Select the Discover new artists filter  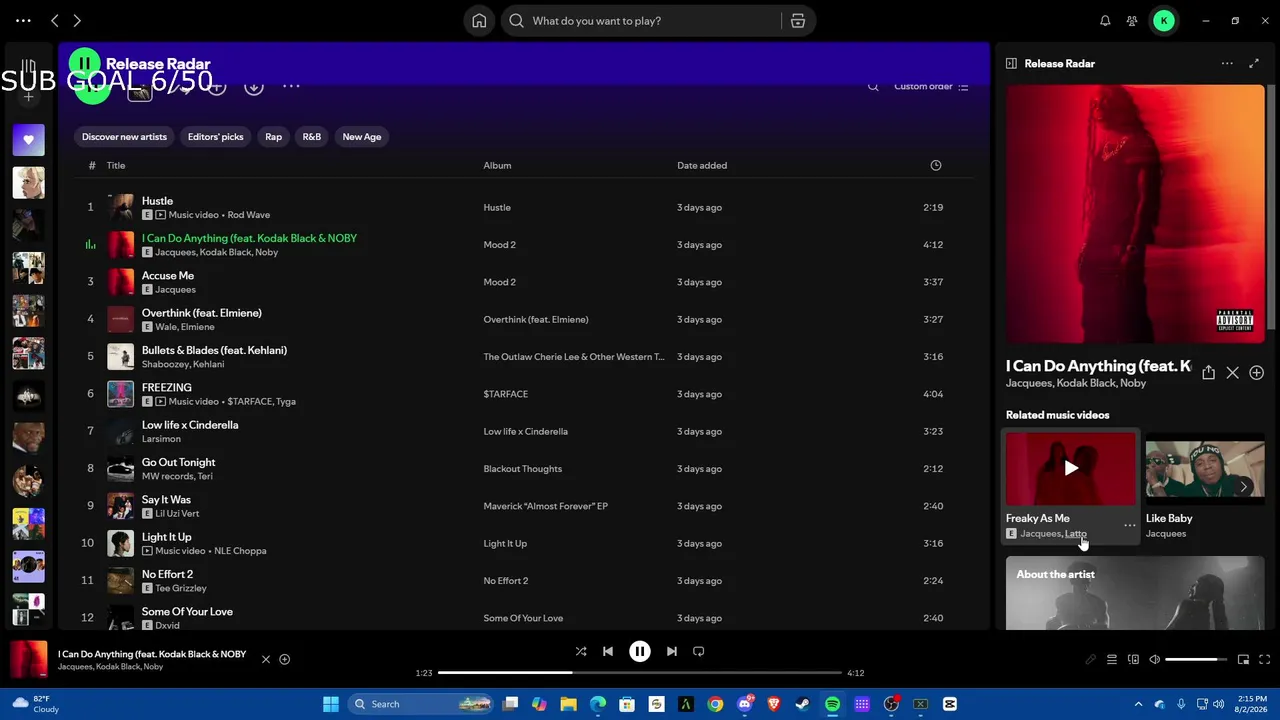(x=124, y=137)
